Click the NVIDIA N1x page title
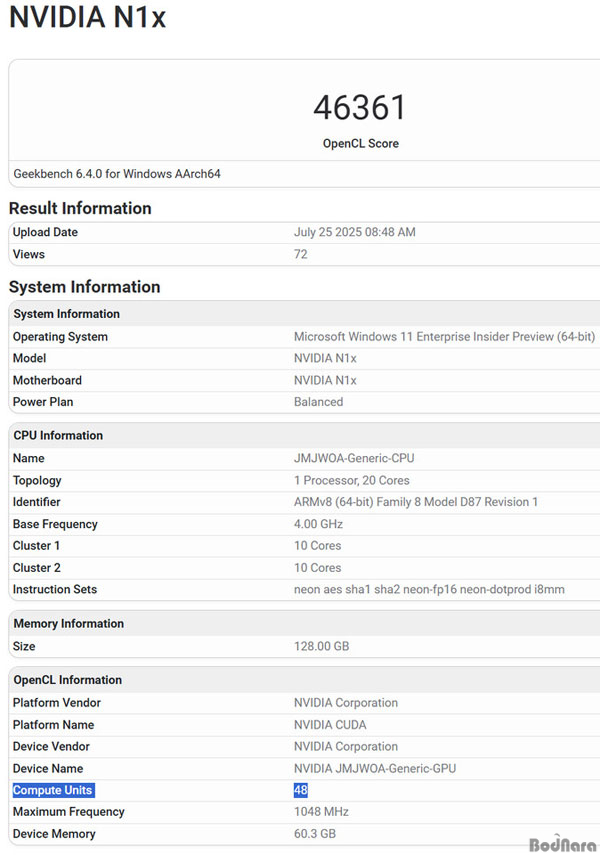 [88, 17]
